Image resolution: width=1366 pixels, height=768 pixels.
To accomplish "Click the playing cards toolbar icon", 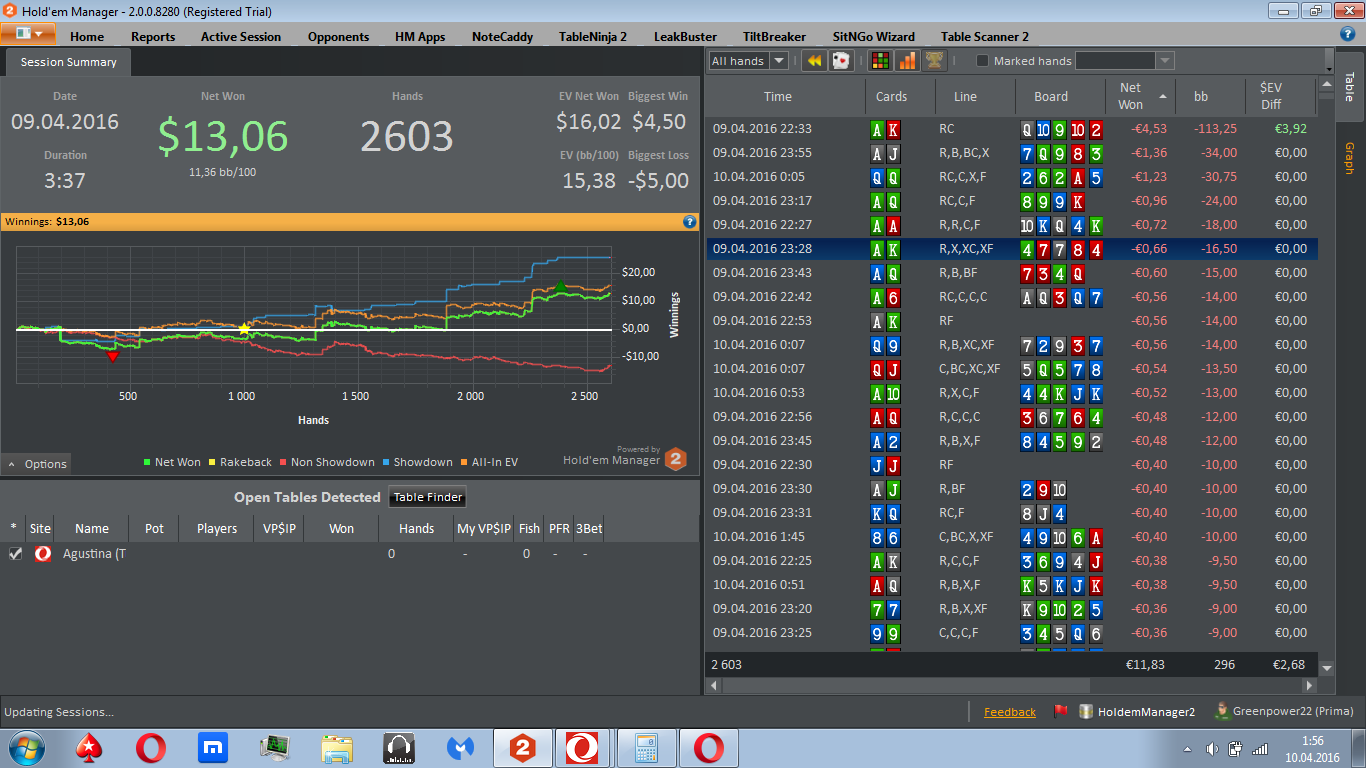I will 842,61.
